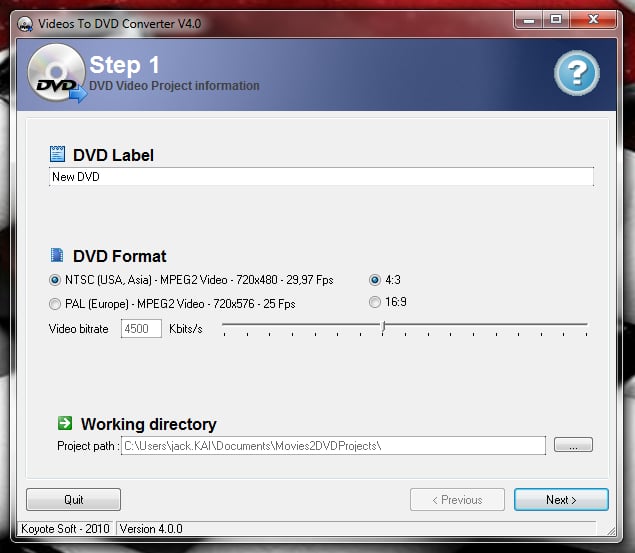Screen dimensions: 635x553
Task: Click the 'Video bitrate' label
Action: point(79,329)
